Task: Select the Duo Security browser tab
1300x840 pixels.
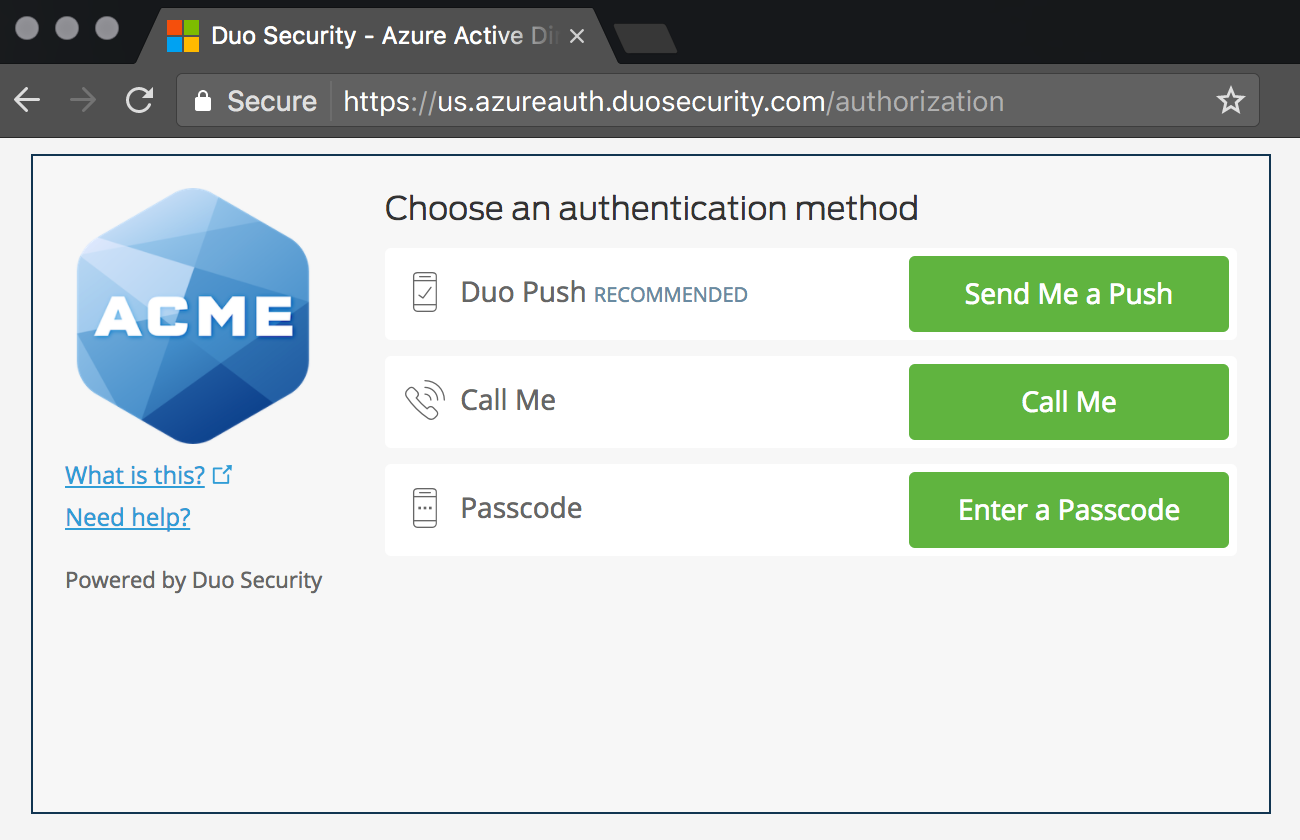Action: (360, 36)
